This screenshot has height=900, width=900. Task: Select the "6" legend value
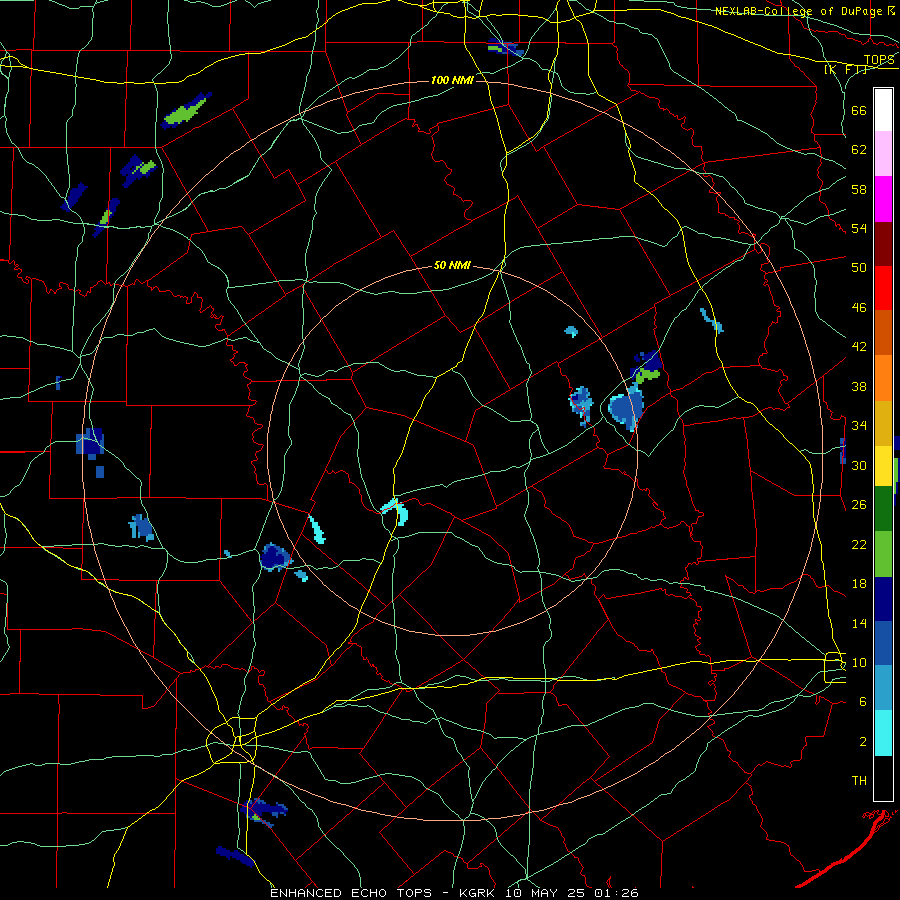click(x=863, y=702)
